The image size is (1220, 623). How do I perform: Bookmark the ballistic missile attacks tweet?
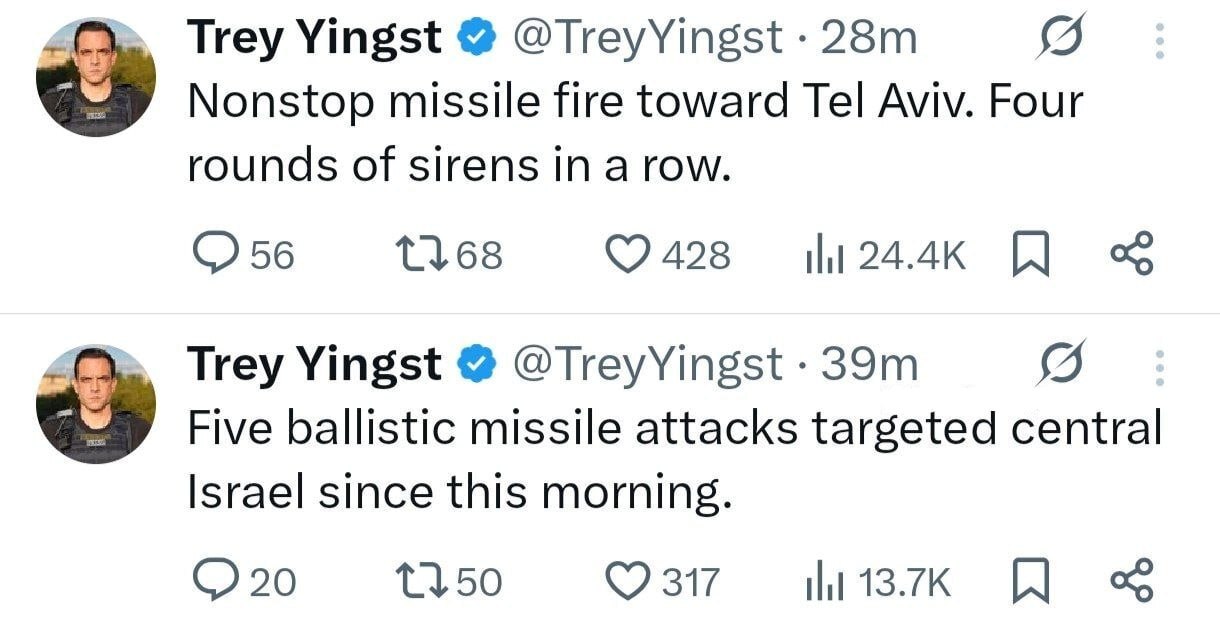click(x=1028, y=581)
